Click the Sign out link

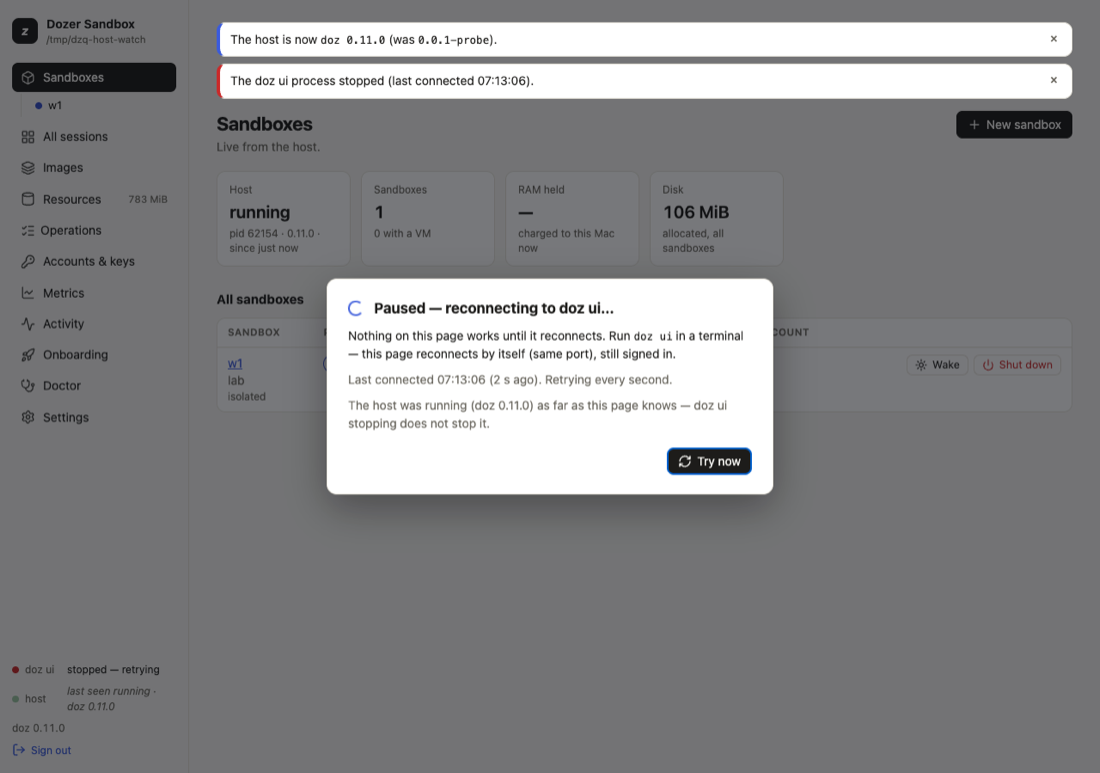(42, 750)
